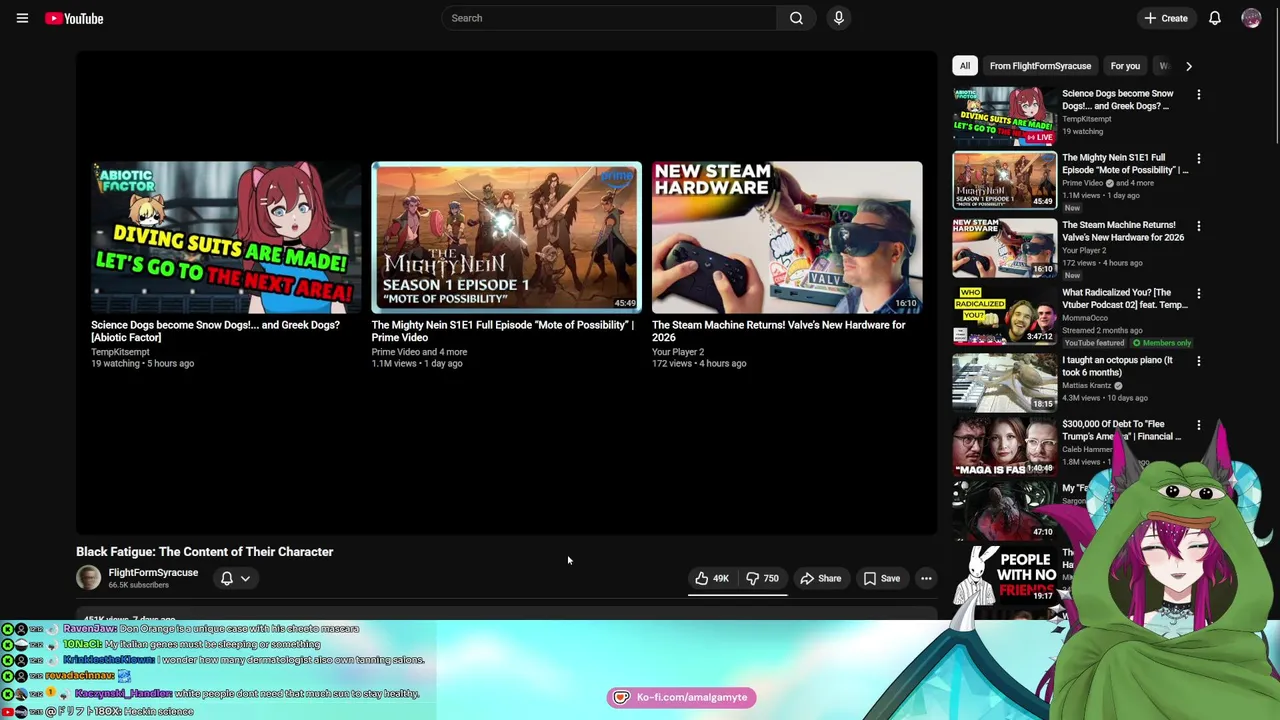1280x720 pixels.
Task: Open the notifications bell in the header
Action: click(1215, 18)
